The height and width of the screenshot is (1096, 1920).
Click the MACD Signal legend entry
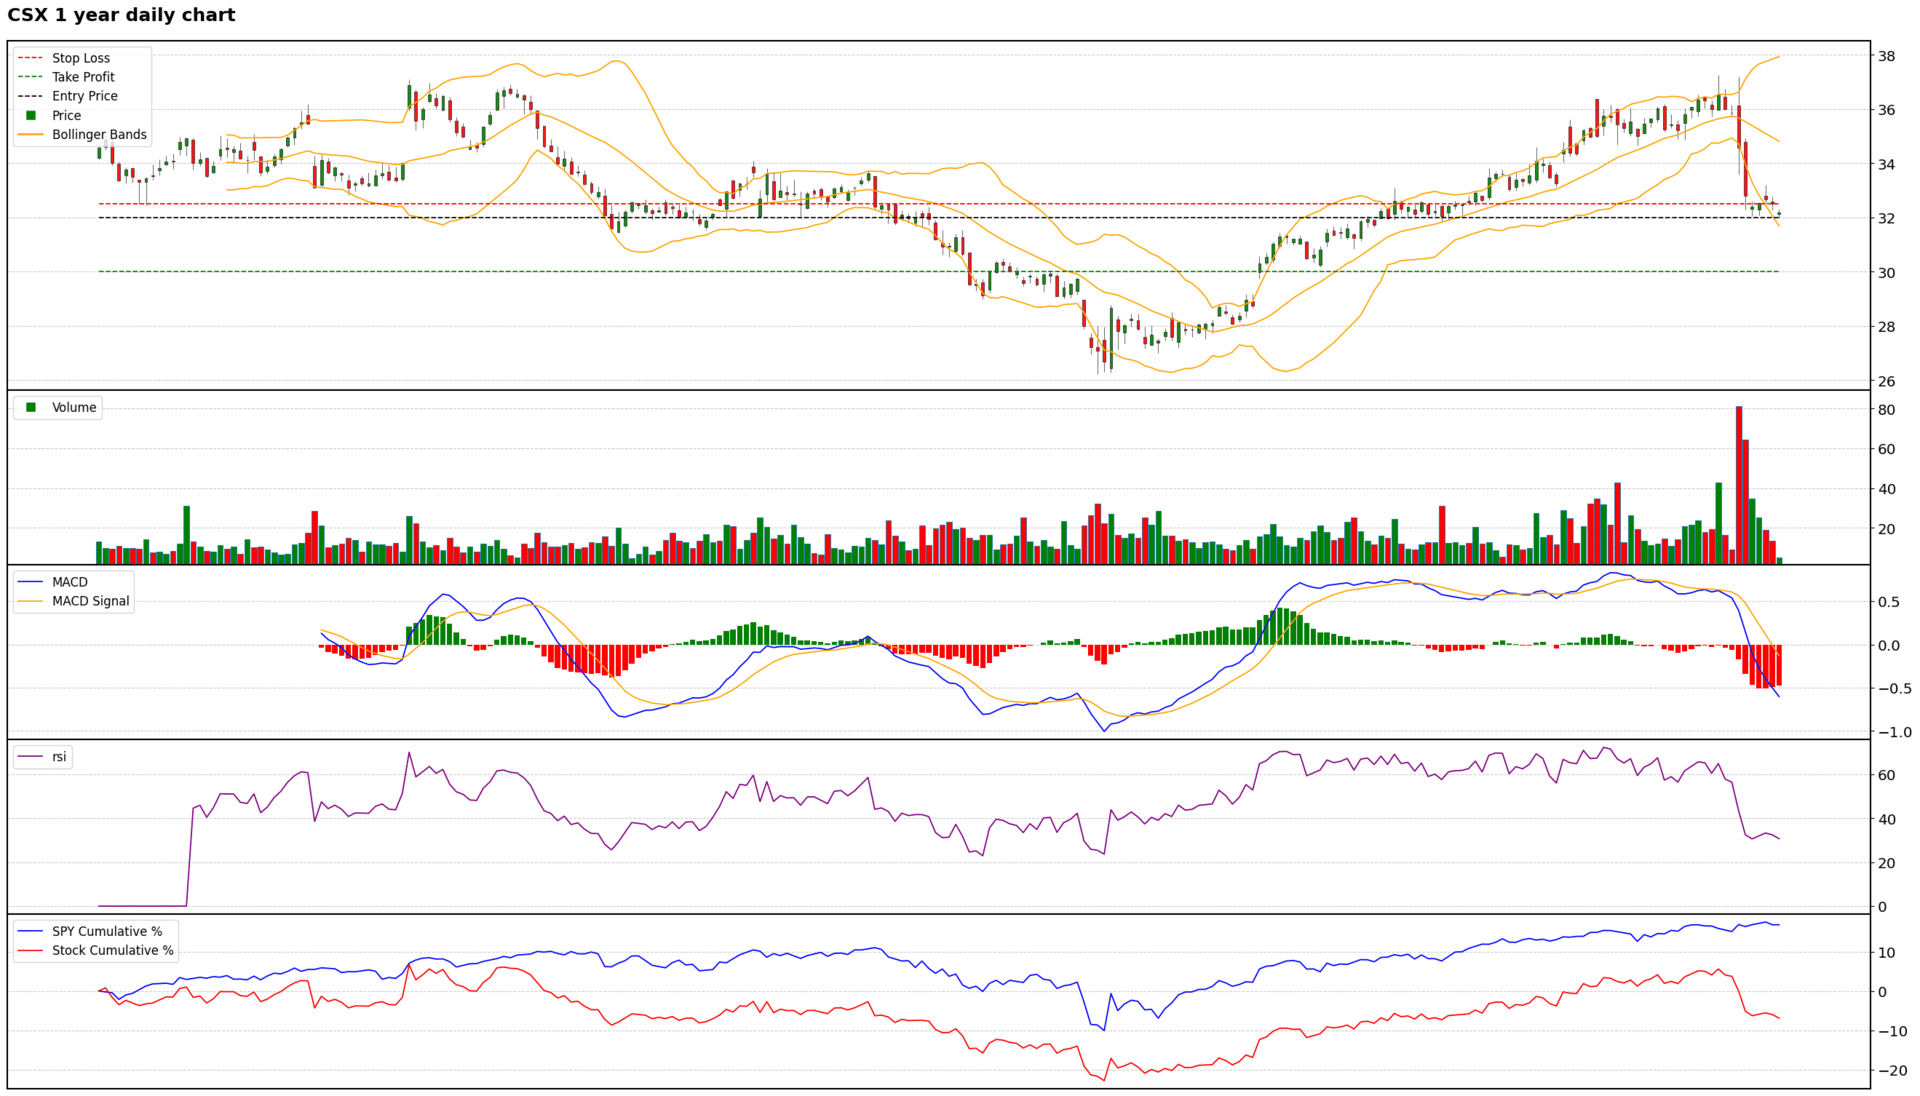pyautogui.click(x=90, y=601)
